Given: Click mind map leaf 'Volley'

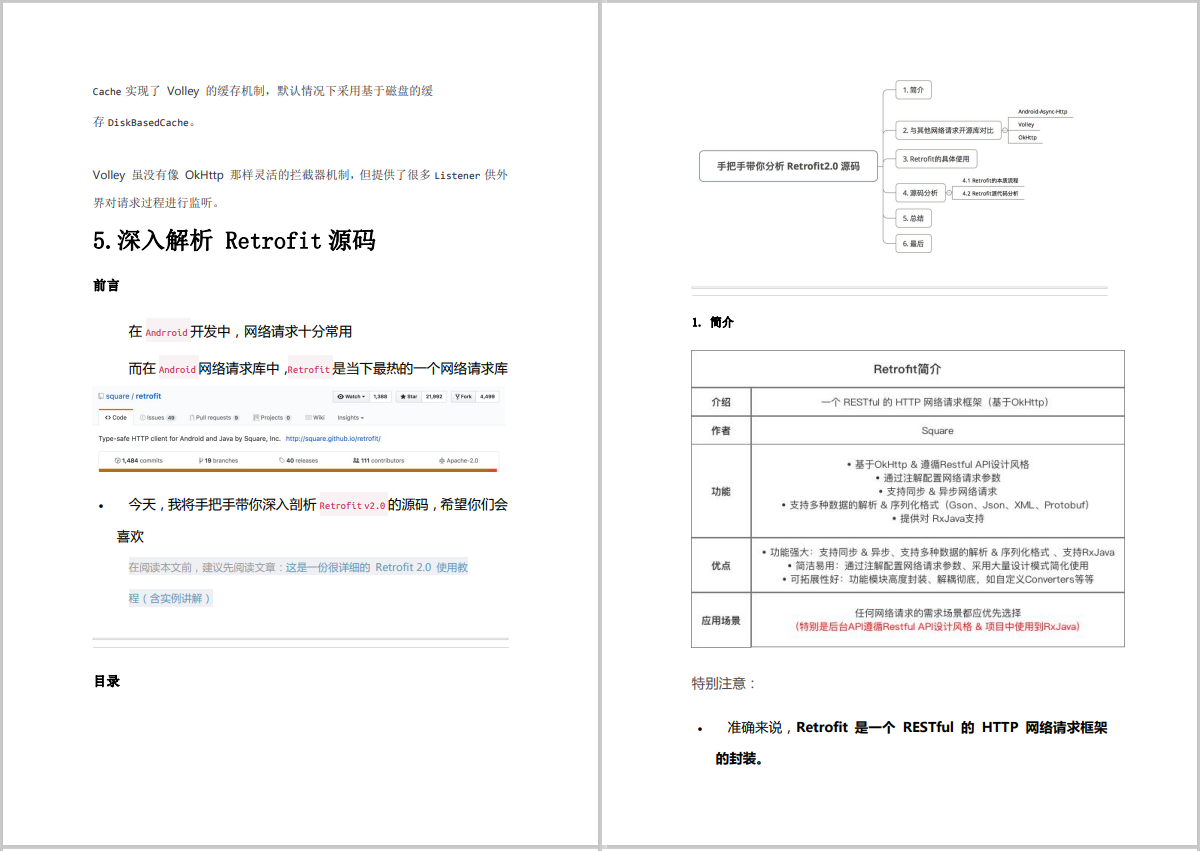Looking at the screenshot, I should [1026, 125].
